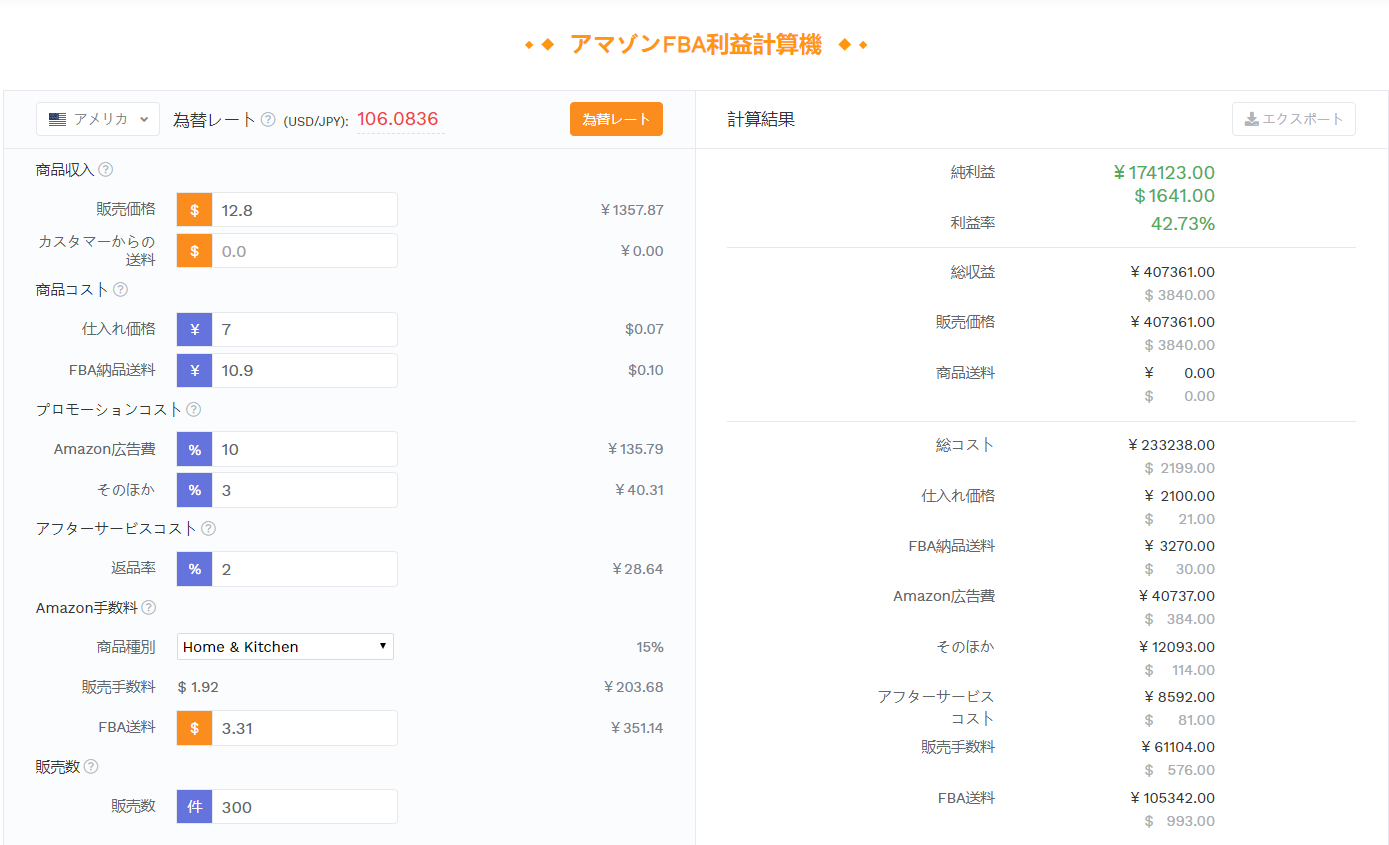Viewport: 1389px width, 845px height.
Task: Click the 返品率 input field
Action: 304,569
